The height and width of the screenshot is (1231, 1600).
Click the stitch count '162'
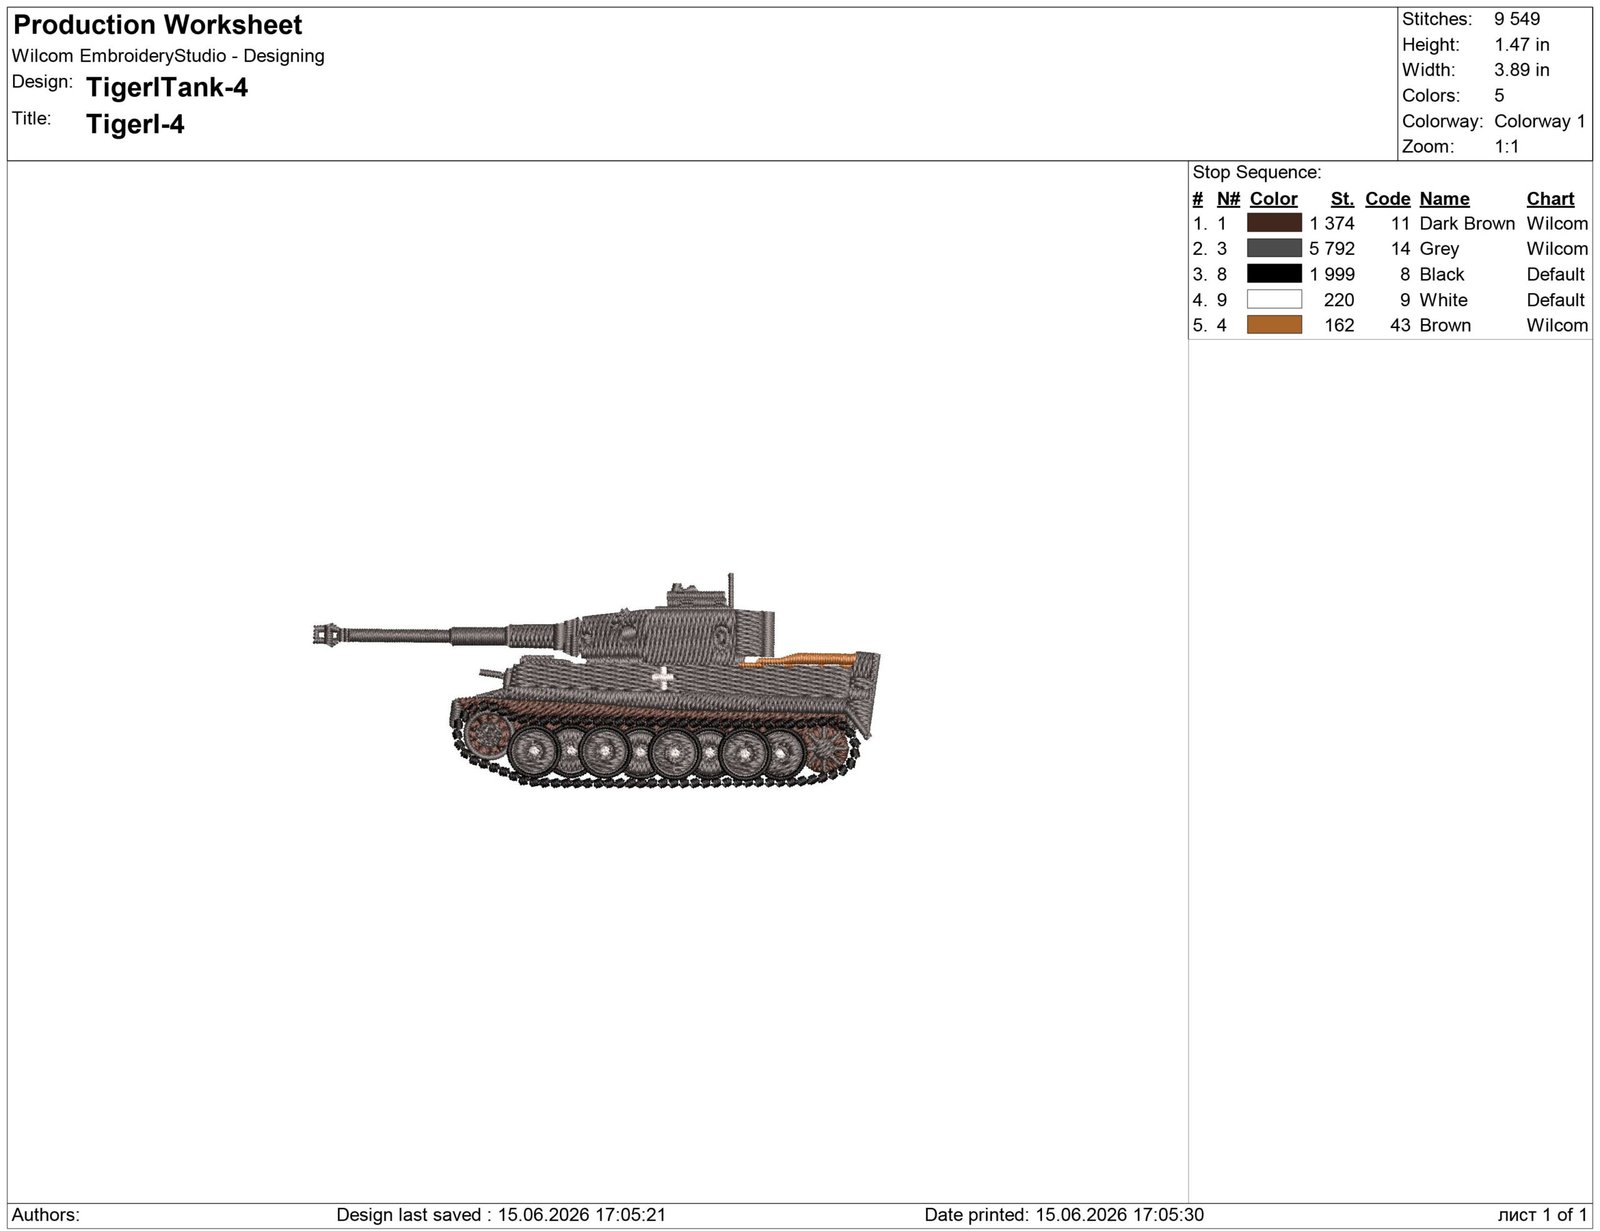(x=1339, y=325)
